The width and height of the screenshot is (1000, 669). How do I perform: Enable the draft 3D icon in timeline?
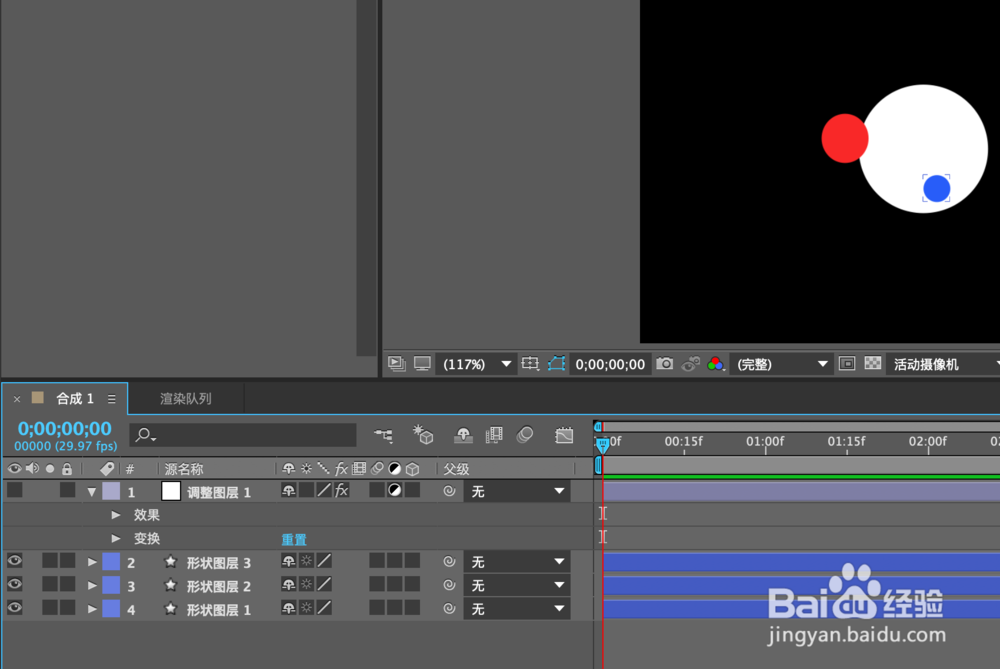coord(423,435)
